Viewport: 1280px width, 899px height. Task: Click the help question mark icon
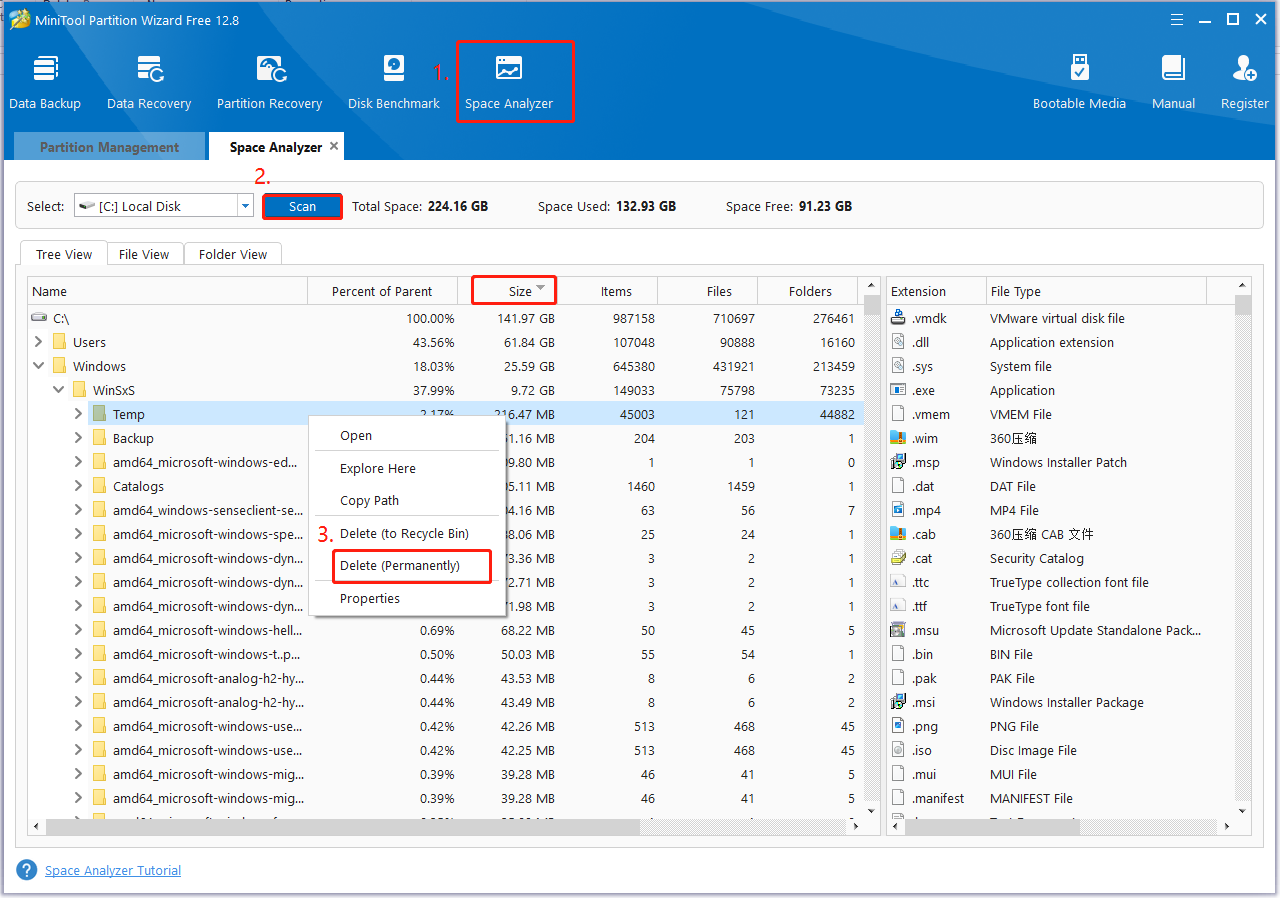26,869
